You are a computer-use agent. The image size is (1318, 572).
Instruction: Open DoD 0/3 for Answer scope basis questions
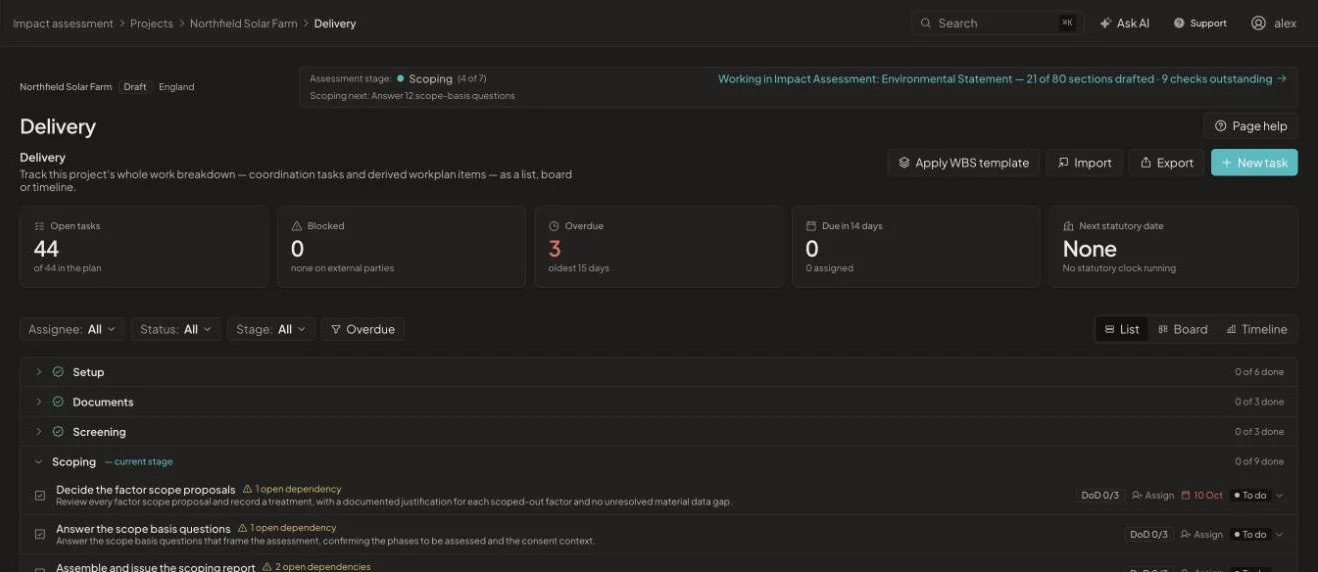tap(1149, 534)
